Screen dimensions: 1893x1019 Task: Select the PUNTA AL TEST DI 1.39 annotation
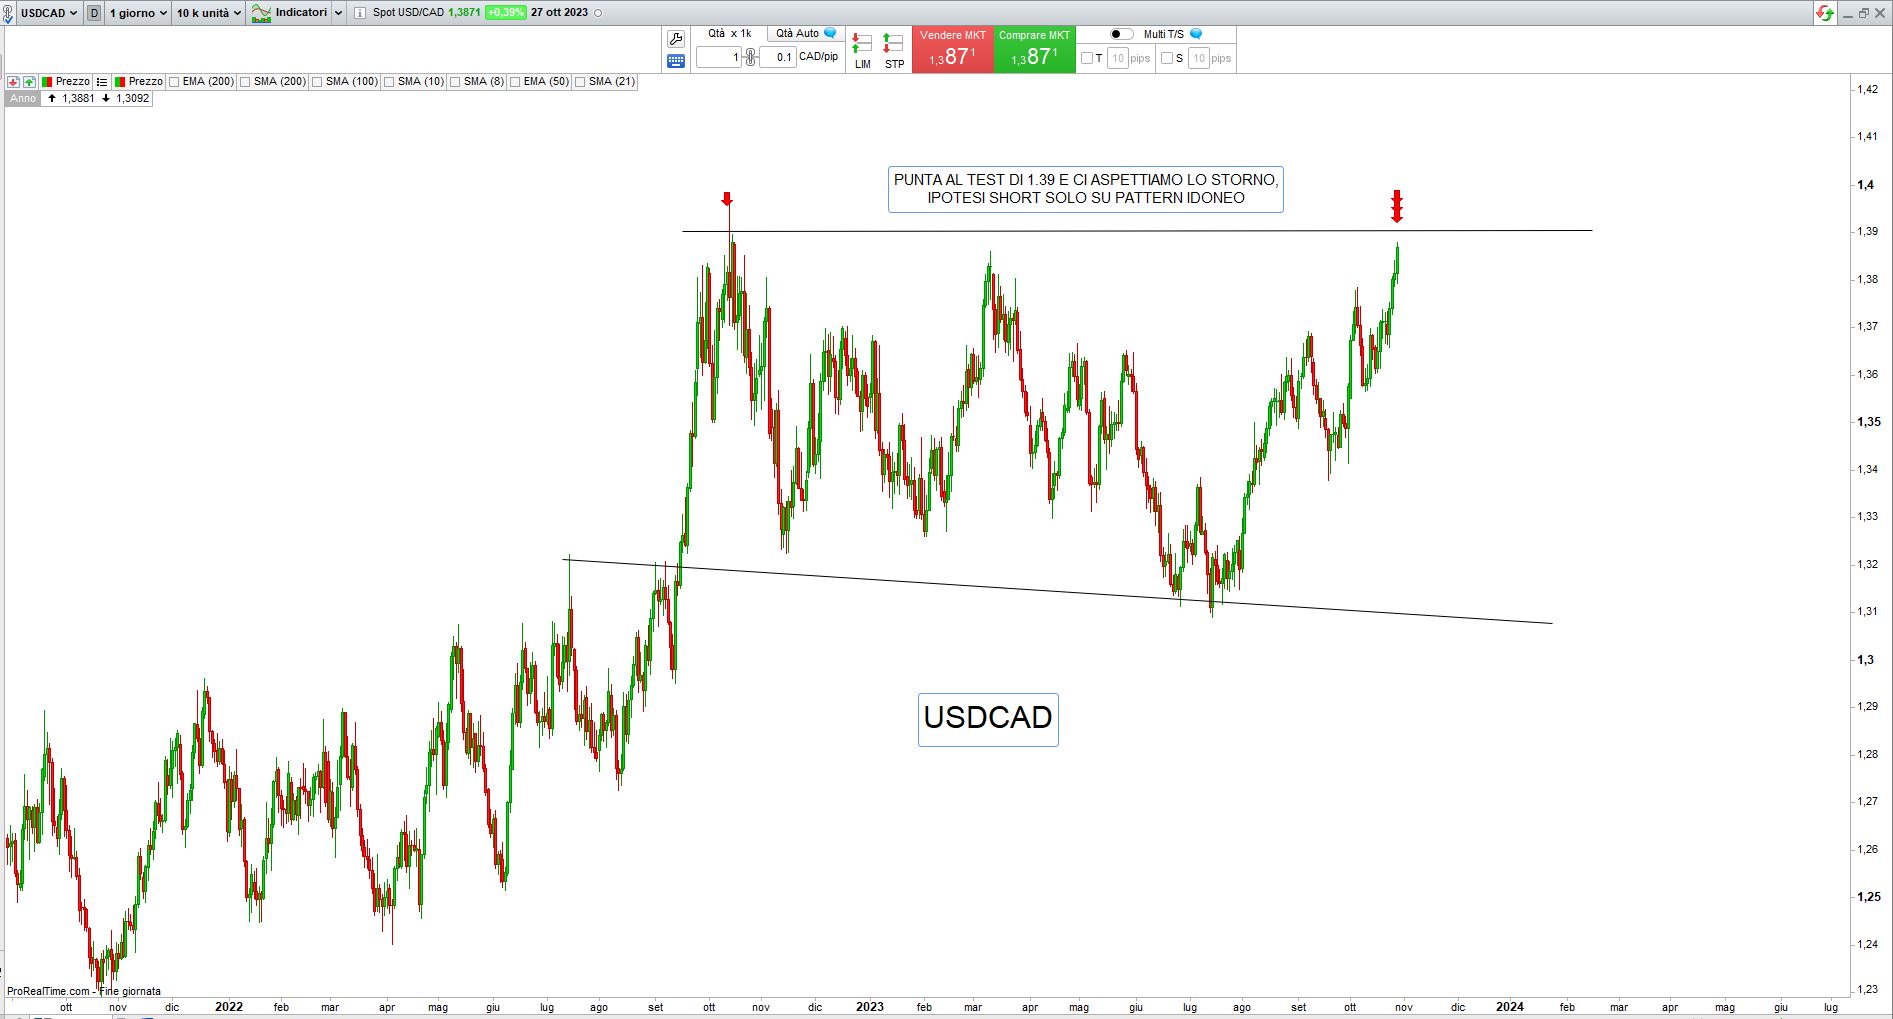pyautogui.click(x=1086, y=189)
